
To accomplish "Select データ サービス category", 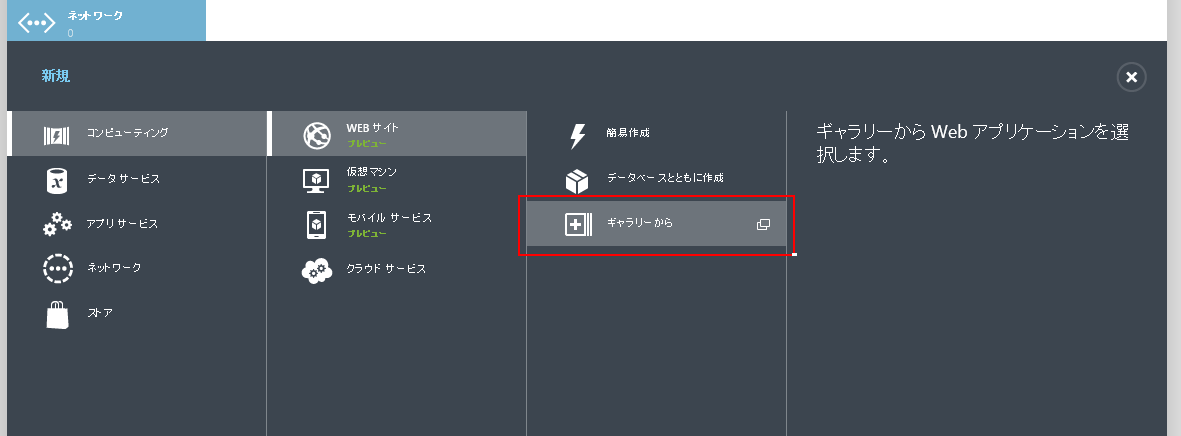I will 137,178.
